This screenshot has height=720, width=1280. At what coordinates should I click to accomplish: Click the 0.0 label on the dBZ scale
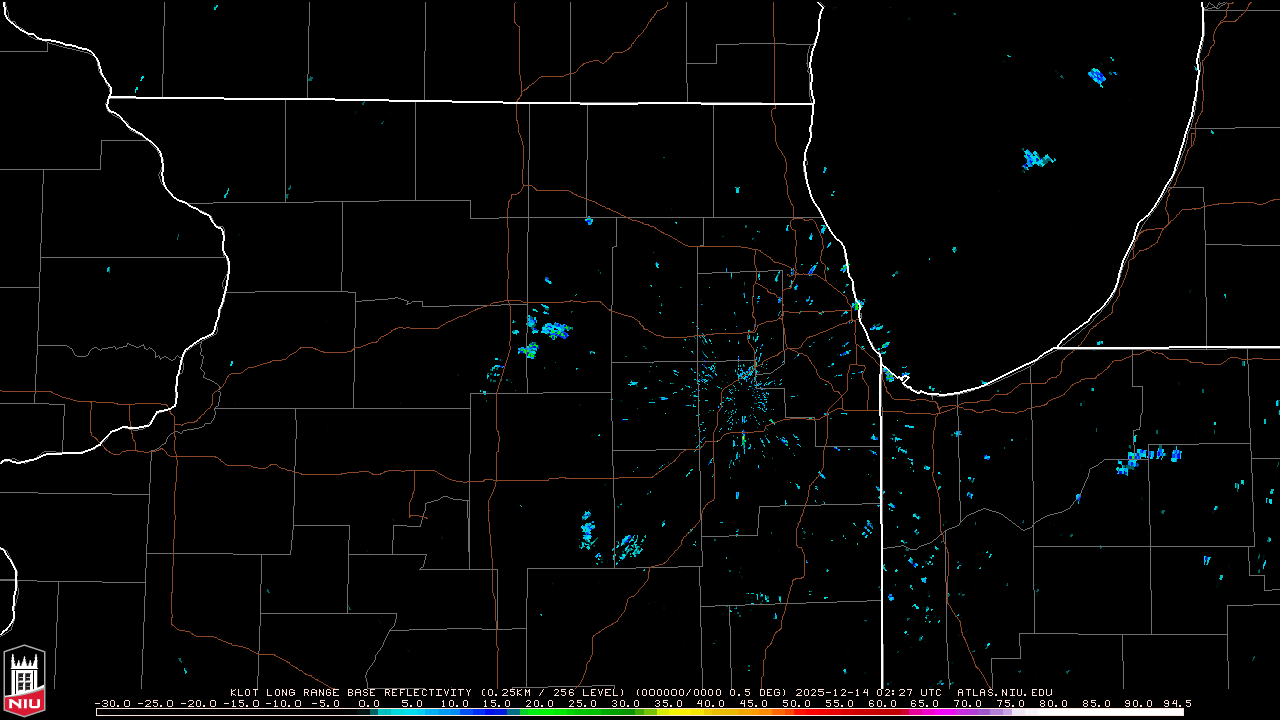[x=369, y=703]
